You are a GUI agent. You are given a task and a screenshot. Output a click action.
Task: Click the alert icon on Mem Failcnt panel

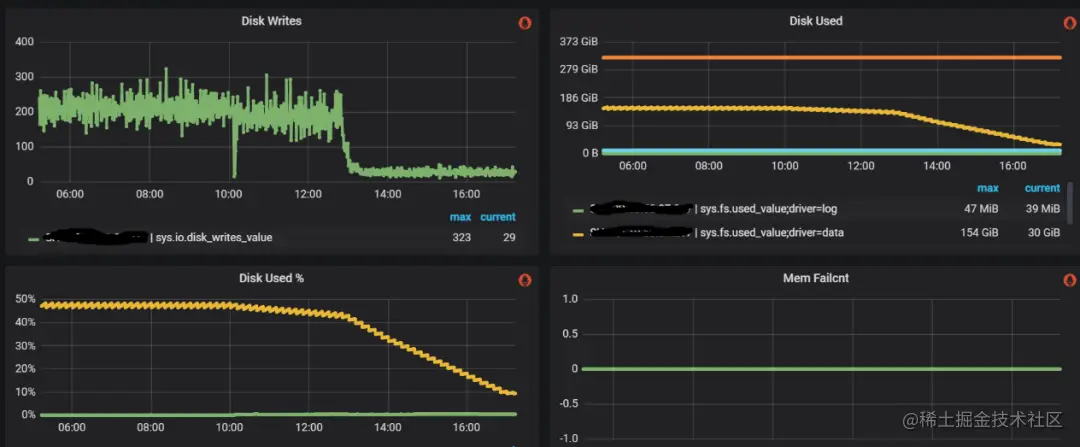(x=1070, y=280)
